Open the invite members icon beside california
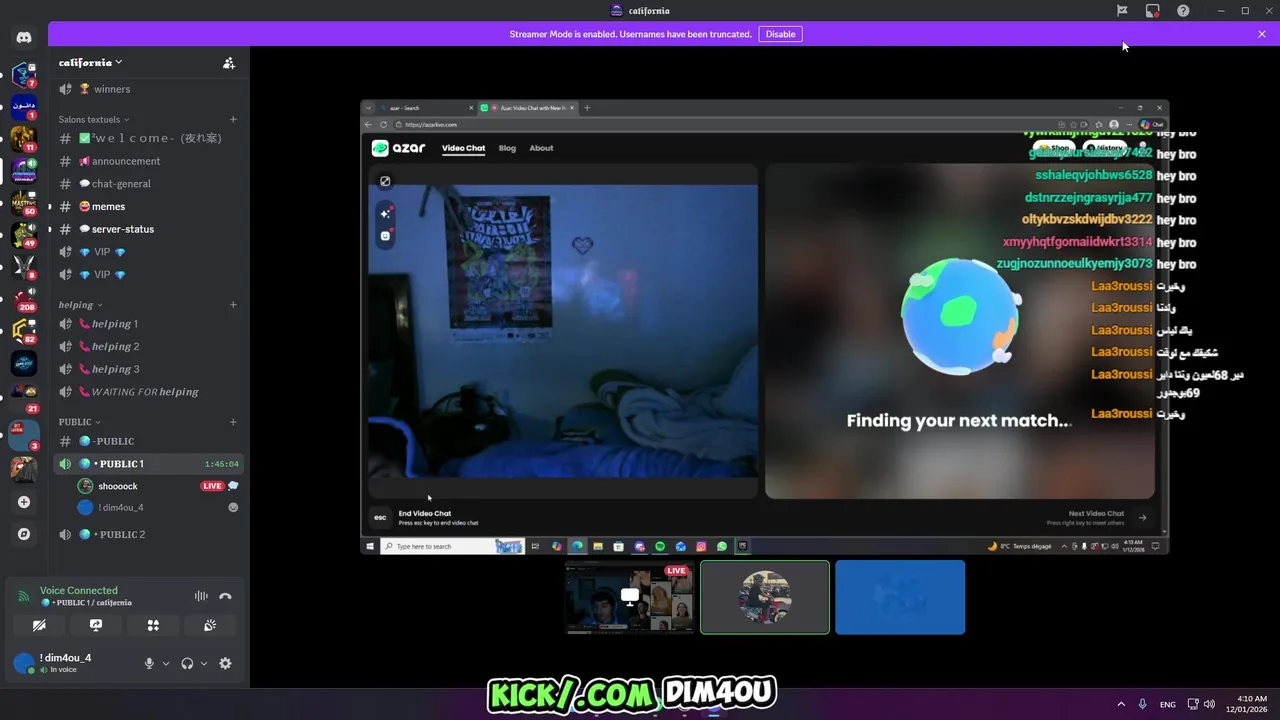The height and width of the screenshot is (720, 1280). 229,63
